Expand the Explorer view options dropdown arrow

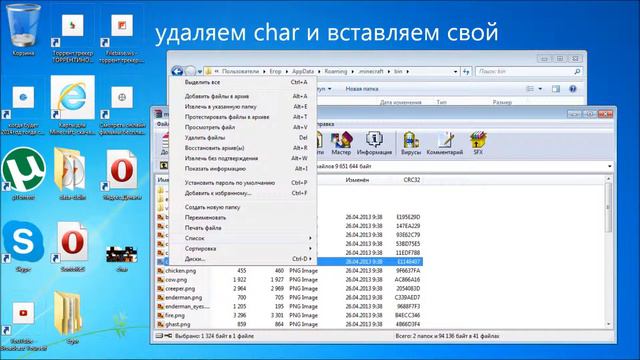click(x=540, y=89)
